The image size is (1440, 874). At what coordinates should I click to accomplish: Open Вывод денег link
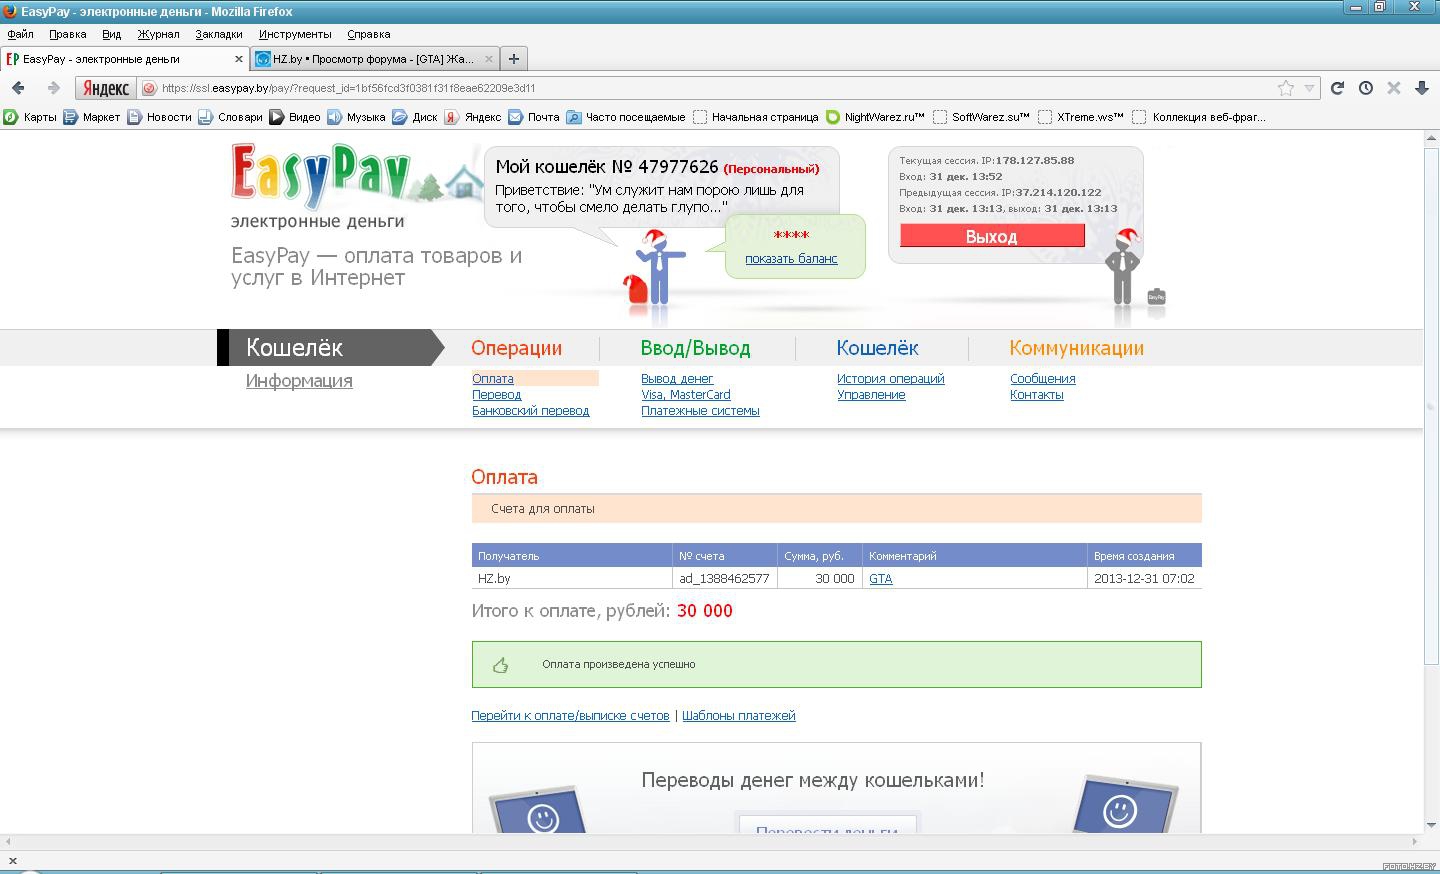(677, 379)
